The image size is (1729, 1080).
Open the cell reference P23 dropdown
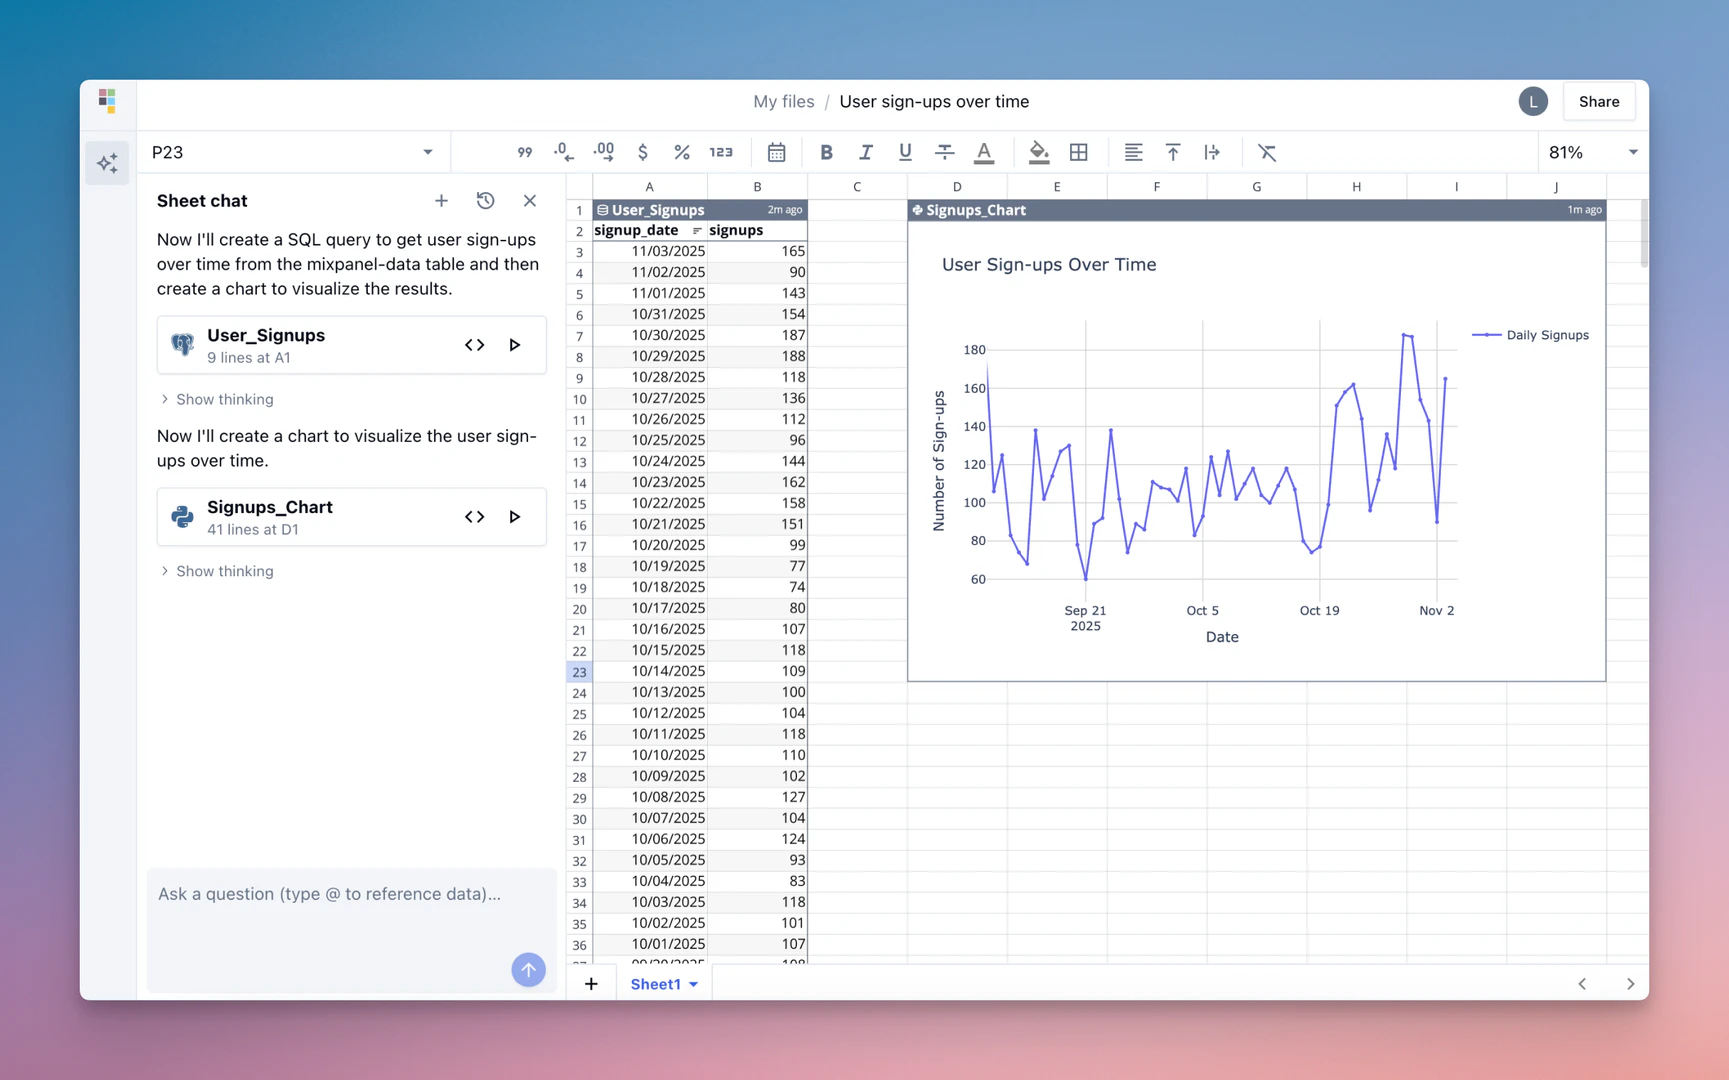tap(428, 152)
